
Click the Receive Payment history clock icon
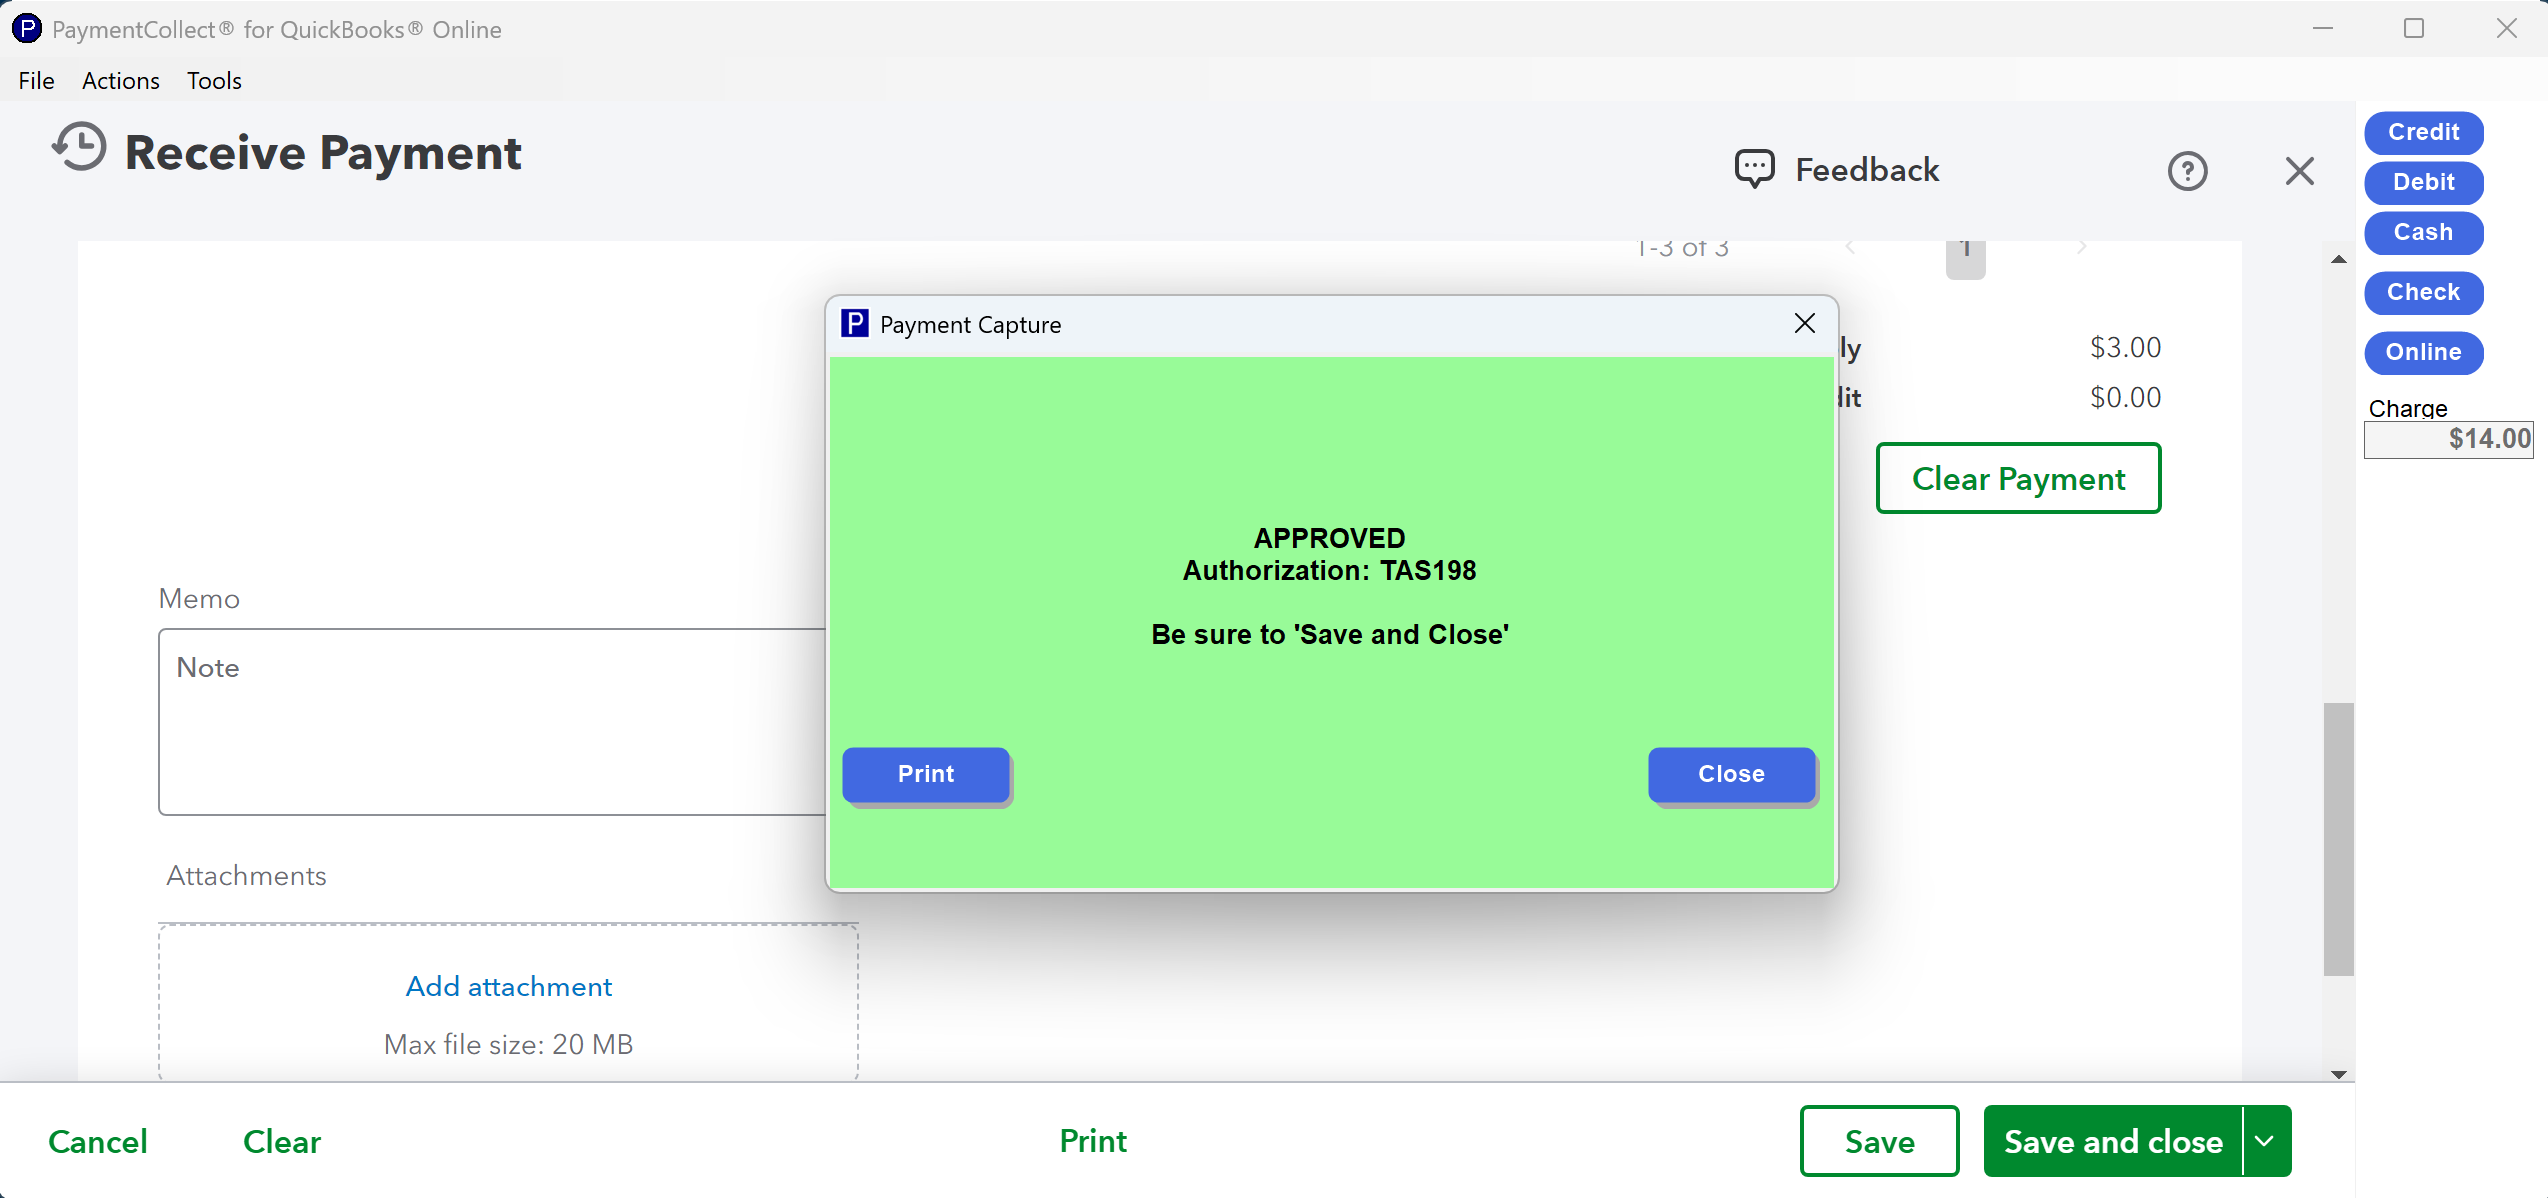tap(79, 148)
